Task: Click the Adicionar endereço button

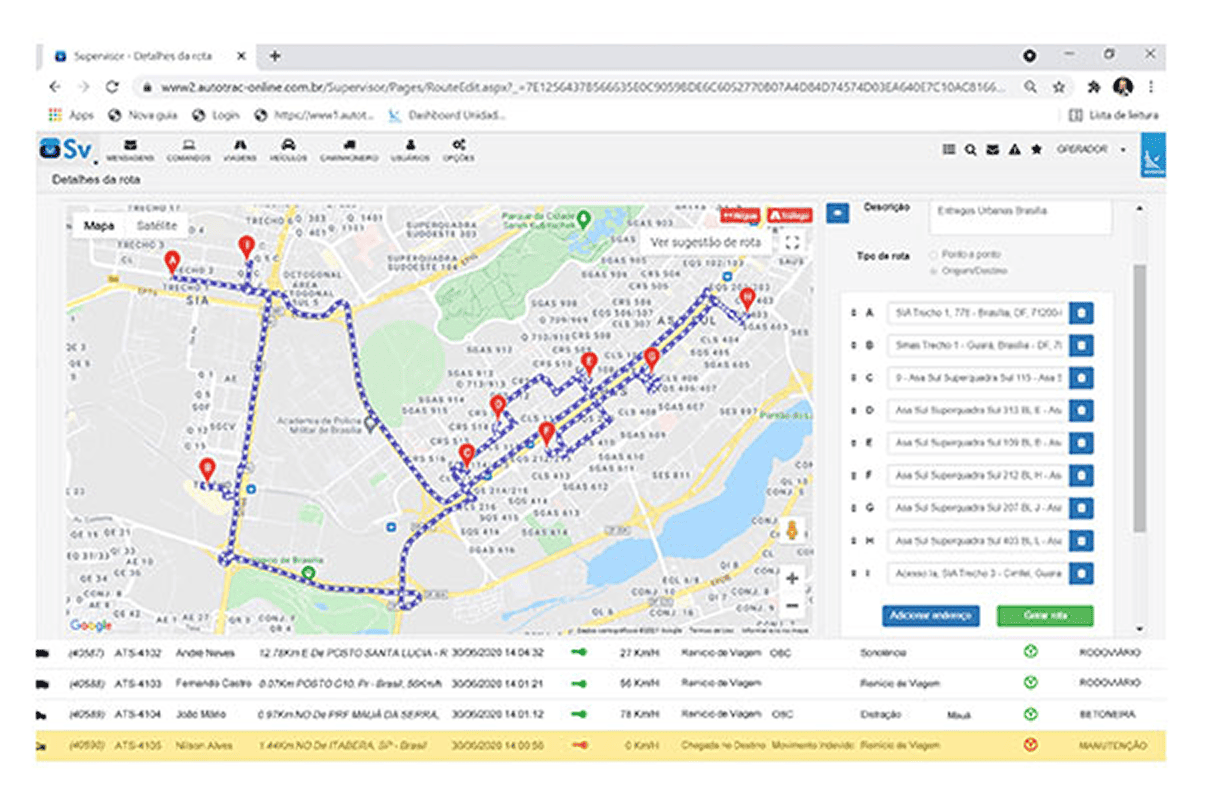Action: tap(930, 616)
